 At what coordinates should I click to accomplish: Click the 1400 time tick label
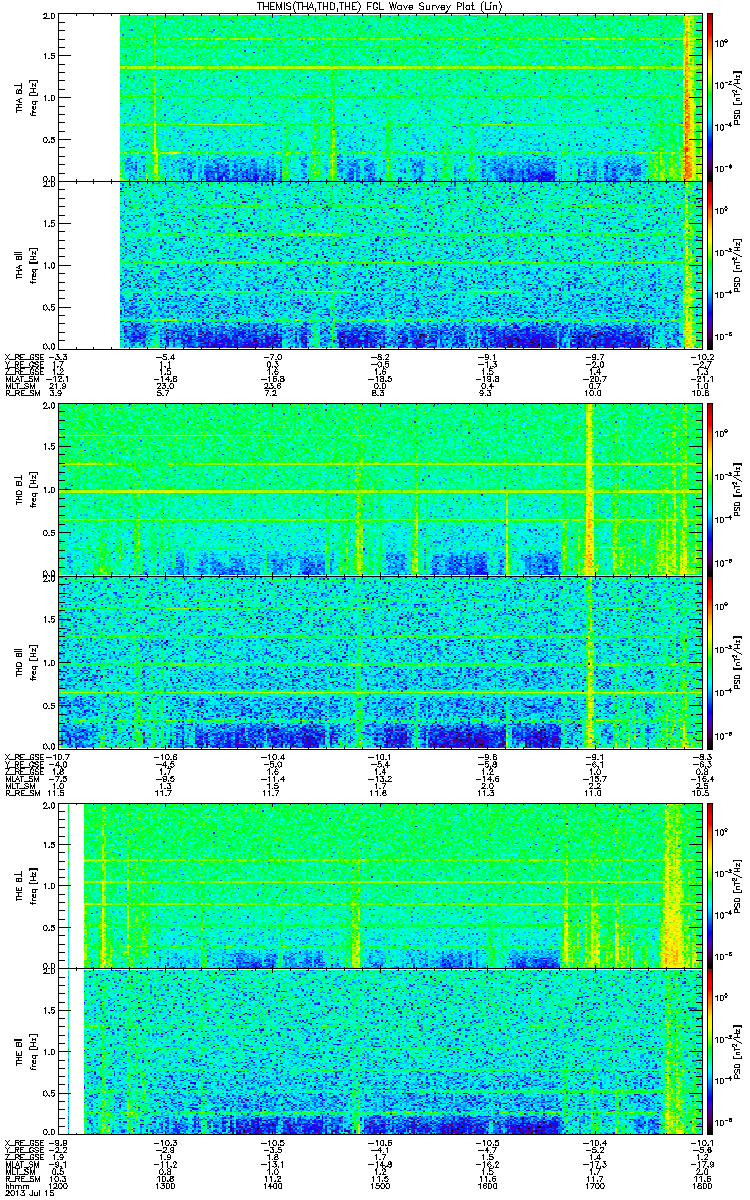[272, 1185]
